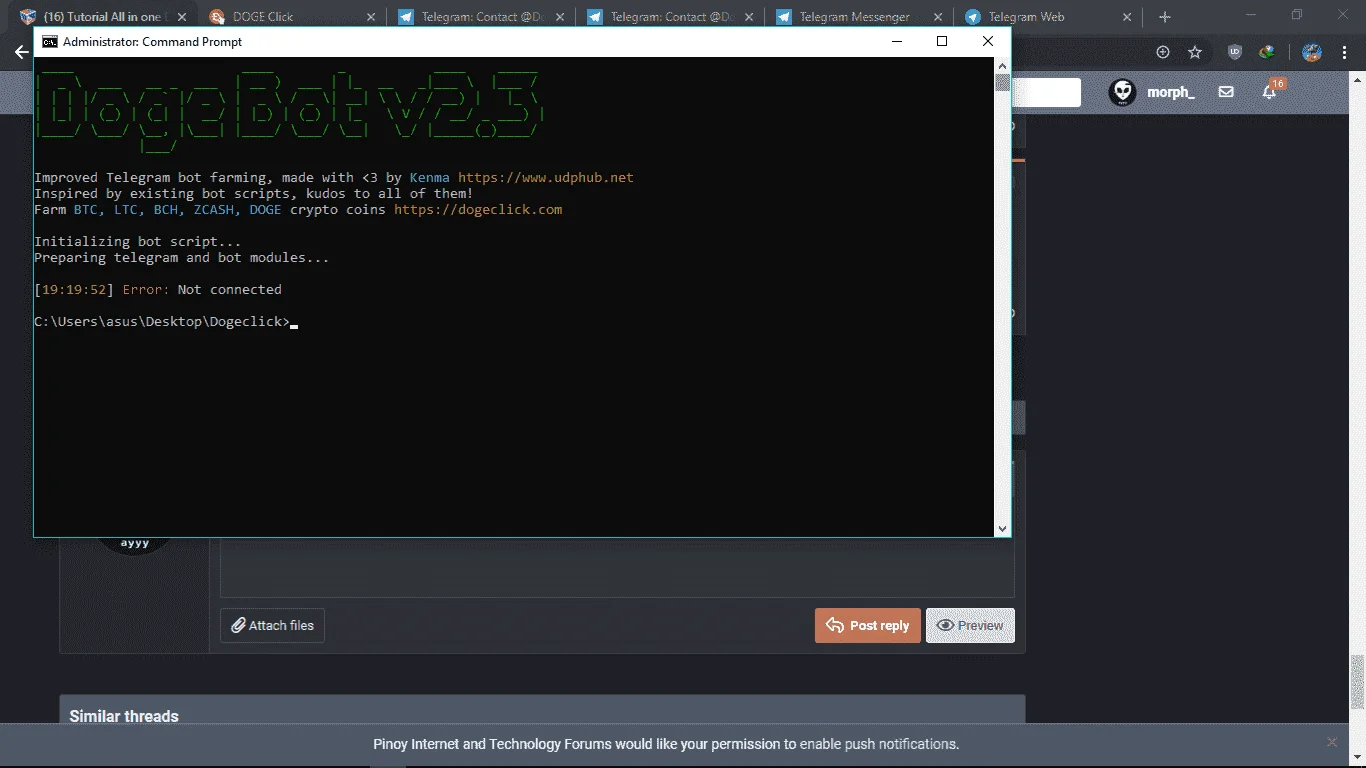Screen dimensions: 1366x768
Task: Close the Tutorial All in one tab
Action: point(181,17)
